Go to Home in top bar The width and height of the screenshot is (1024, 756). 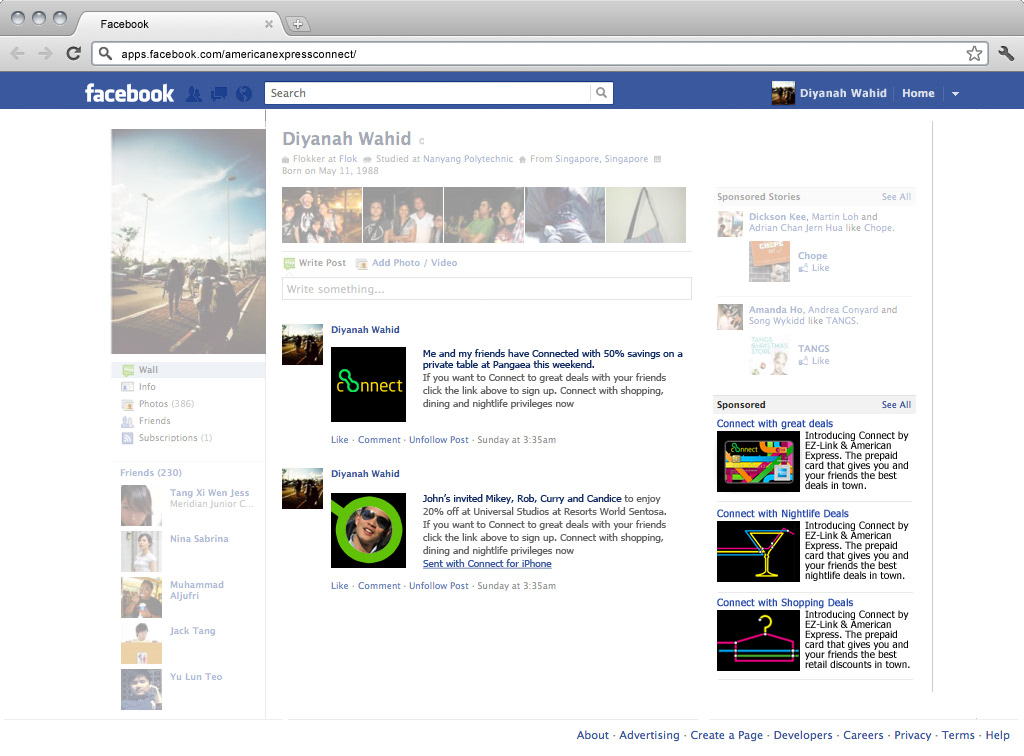pyautogui.click(x=918, y=93)
